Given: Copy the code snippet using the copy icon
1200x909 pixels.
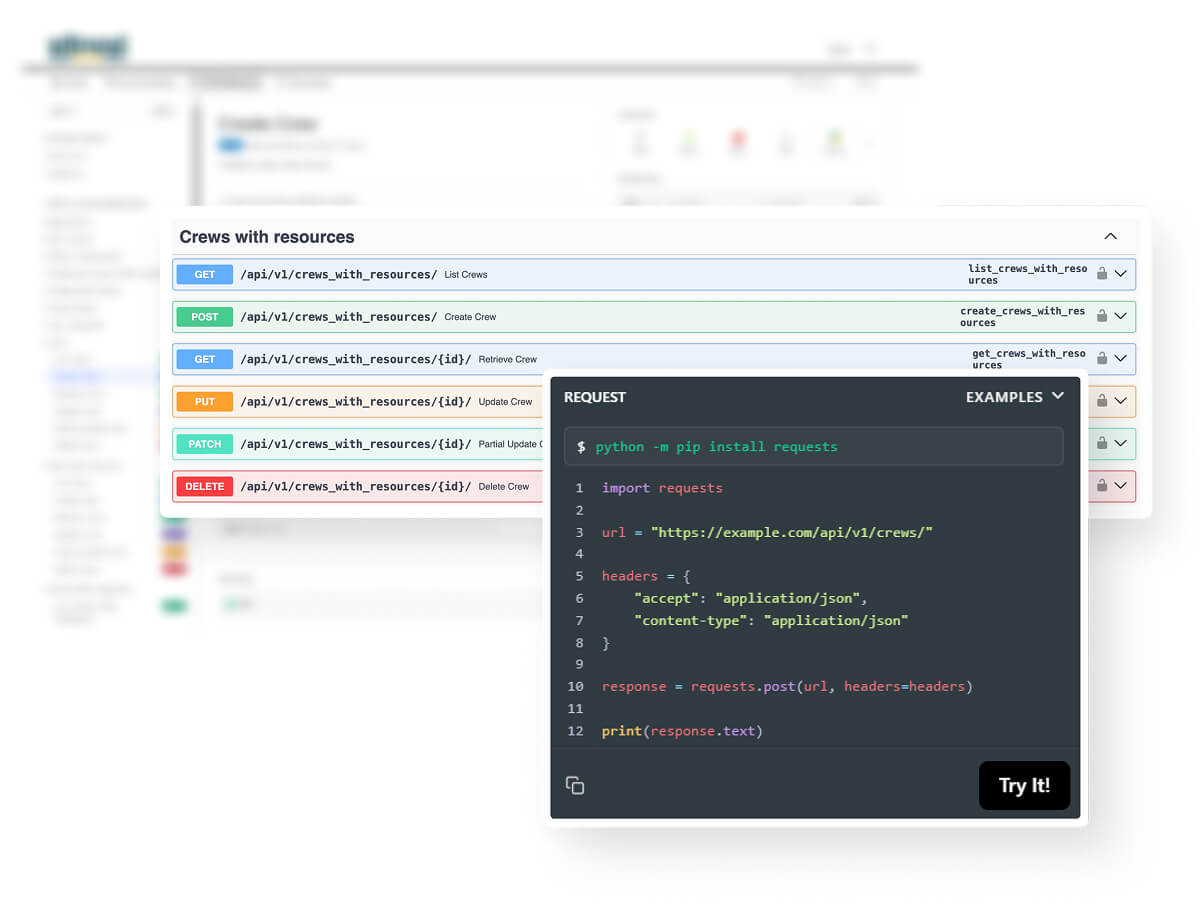Looking at the screenshot, I should (575, 785).
